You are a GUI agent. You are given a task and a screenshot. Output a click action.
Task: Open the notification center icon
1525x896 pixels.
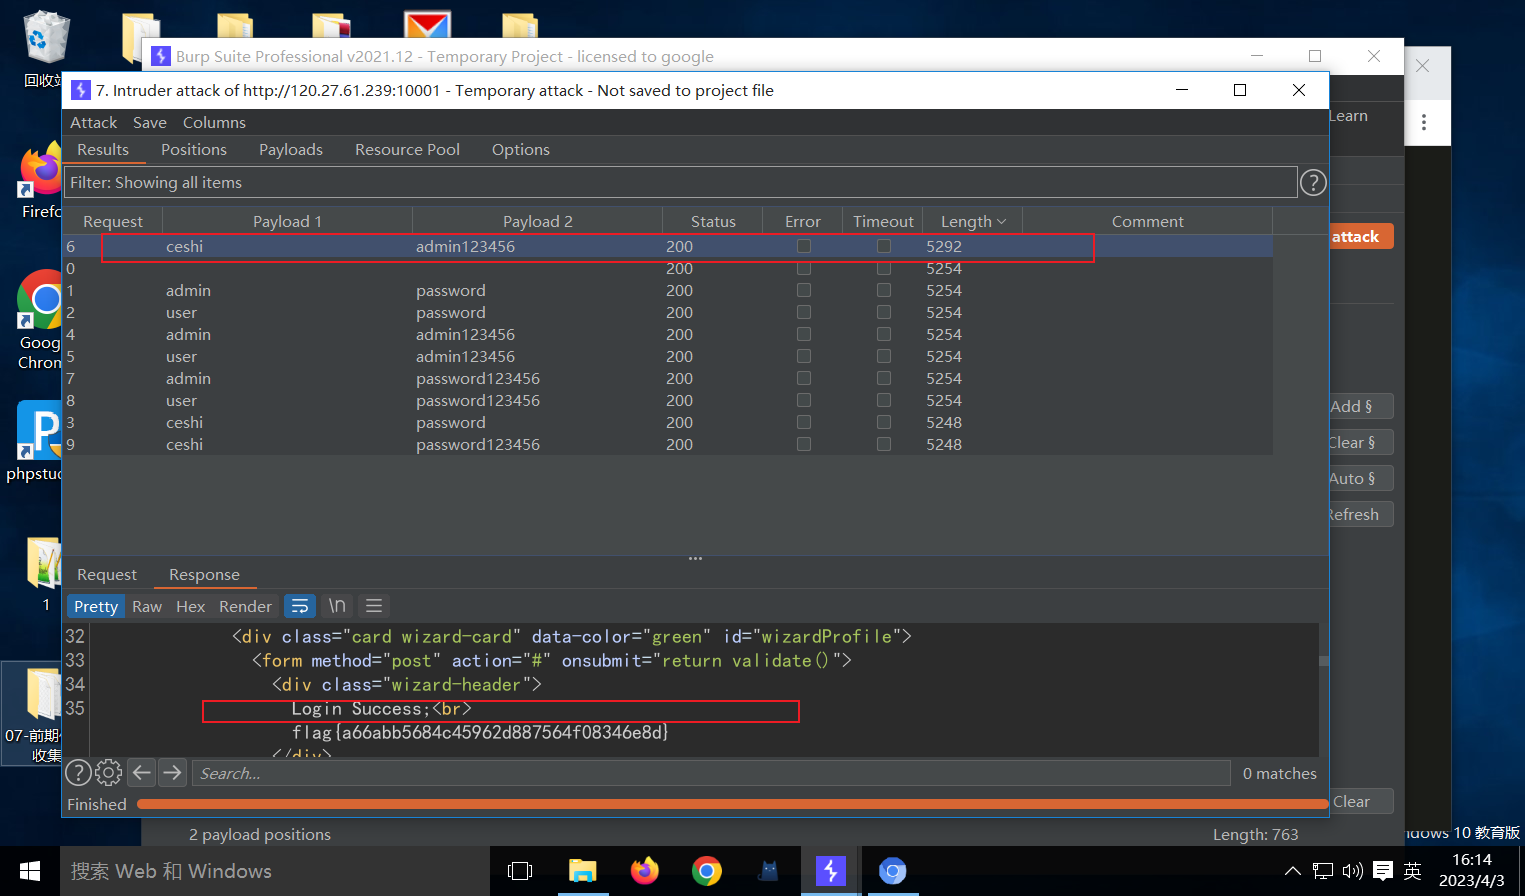click(x=1383, y=871)
